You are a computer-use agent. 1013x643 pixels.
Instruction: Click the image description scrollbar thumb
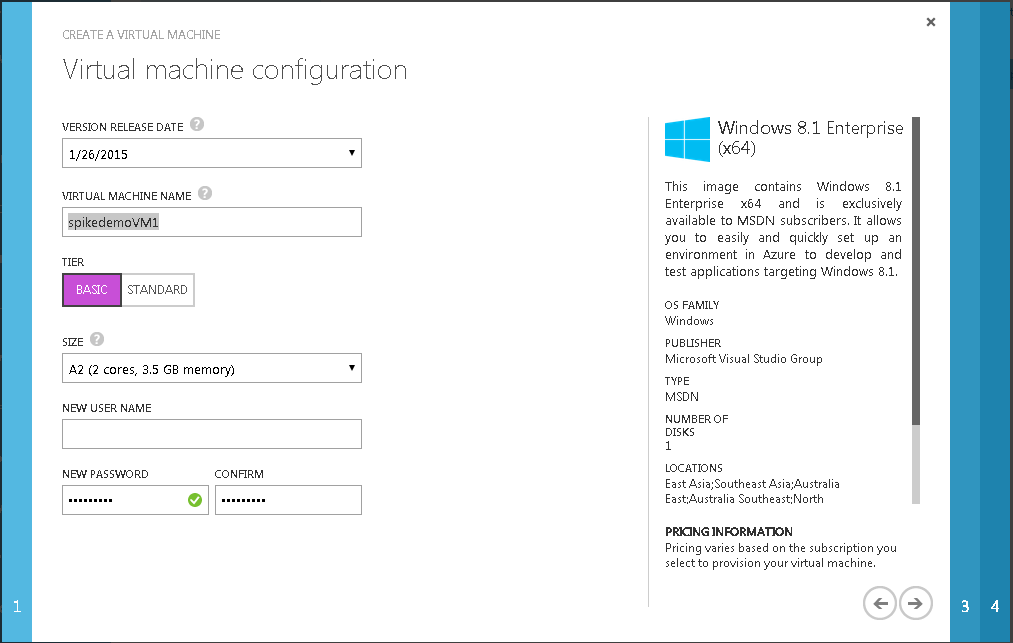coord(915,271)
